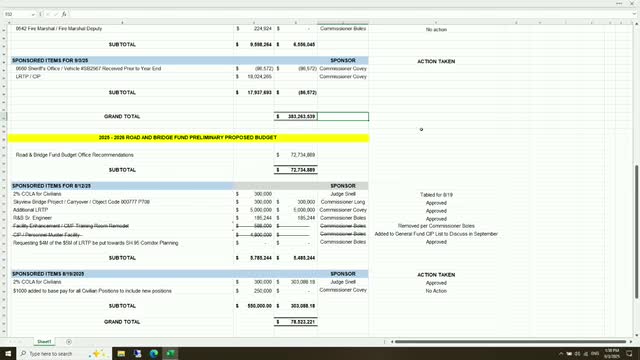Click the vertical scrollbar thumb
This screenshot has width=640, height=360.
pyautogui.click(x=636, y=231)
